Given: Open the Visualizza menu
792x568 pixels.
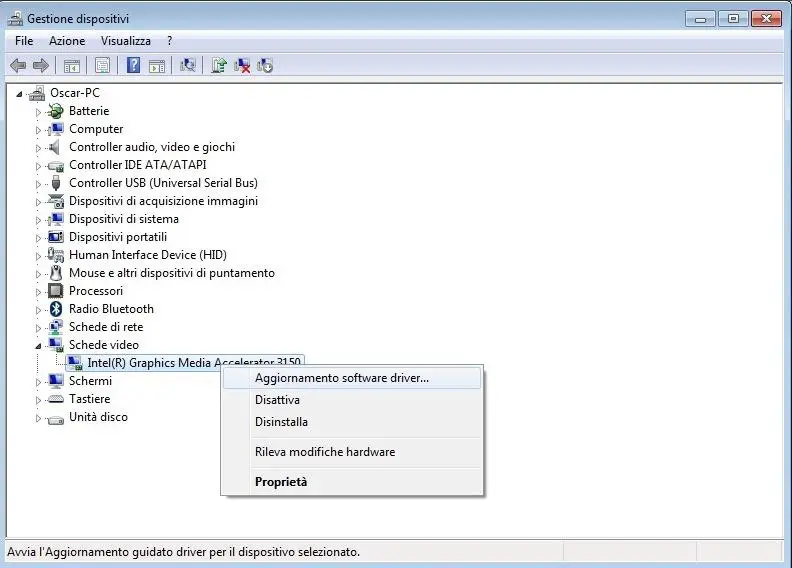Looking at the screenshot, I should (x=126, y=41).
